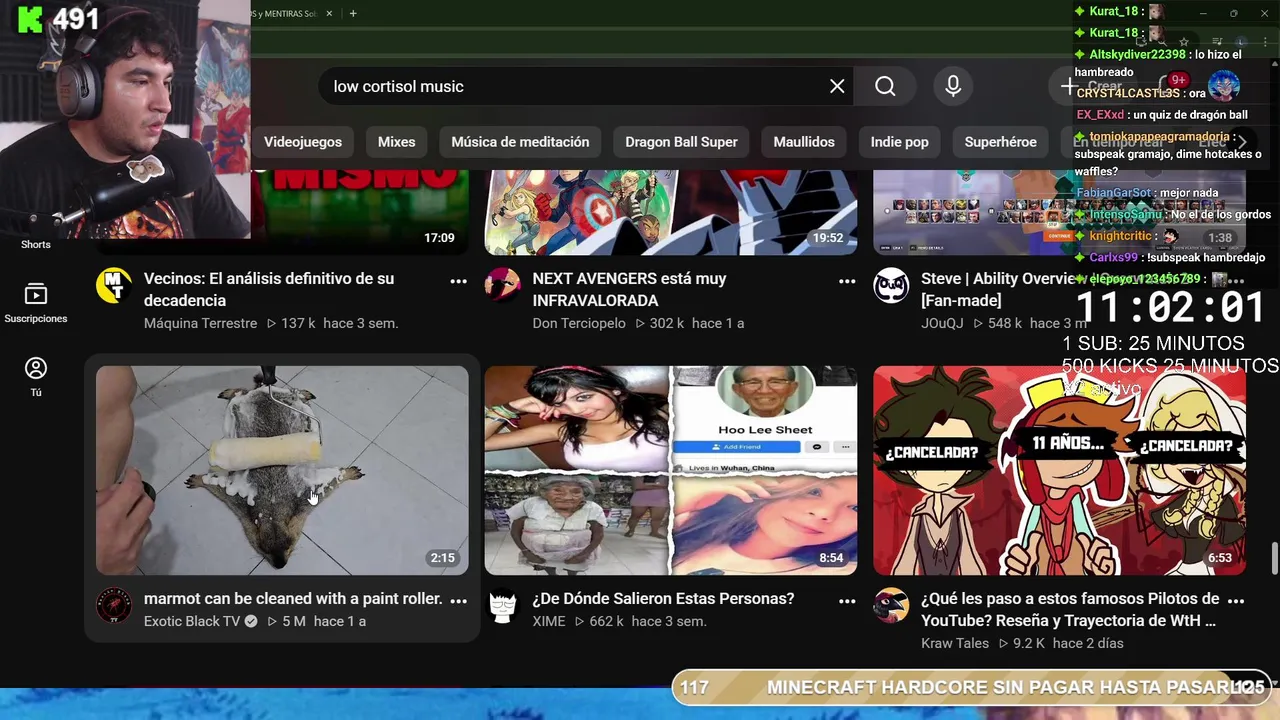This screenshot has width=1280, height=720.
Task: Select the Superhéroe filter chip
Action: (1000, 142)
